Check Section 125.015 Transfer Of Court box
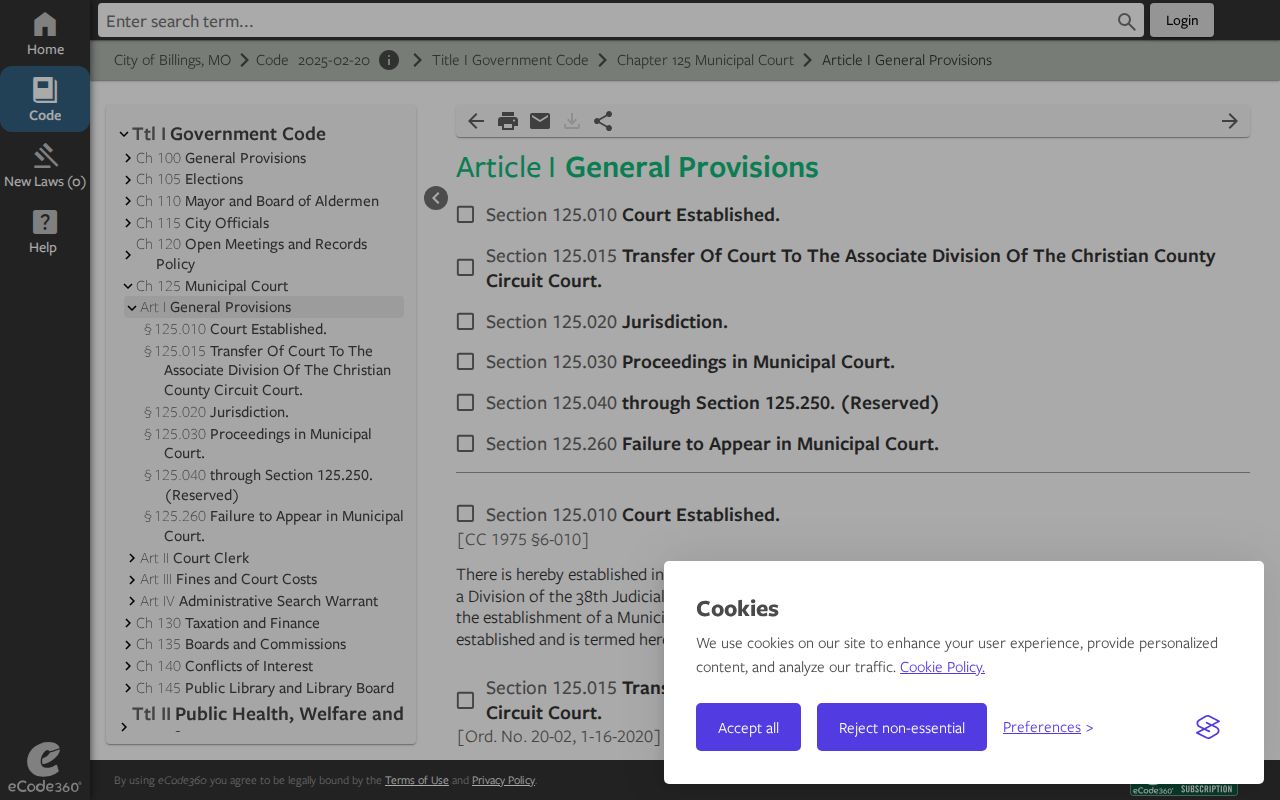Screen dimensions: 1280x800 pos(465,268)
